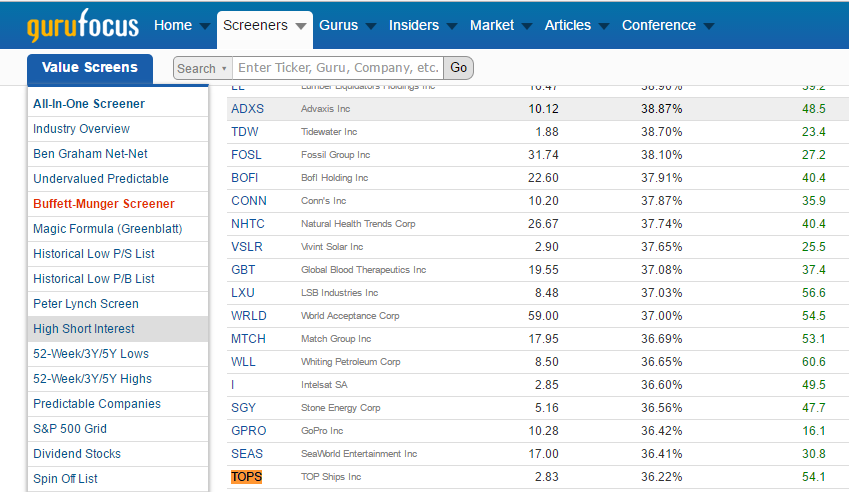Open the Market navigation menu
The width and height of the screenshot is (849, 492).
[501, 26]
